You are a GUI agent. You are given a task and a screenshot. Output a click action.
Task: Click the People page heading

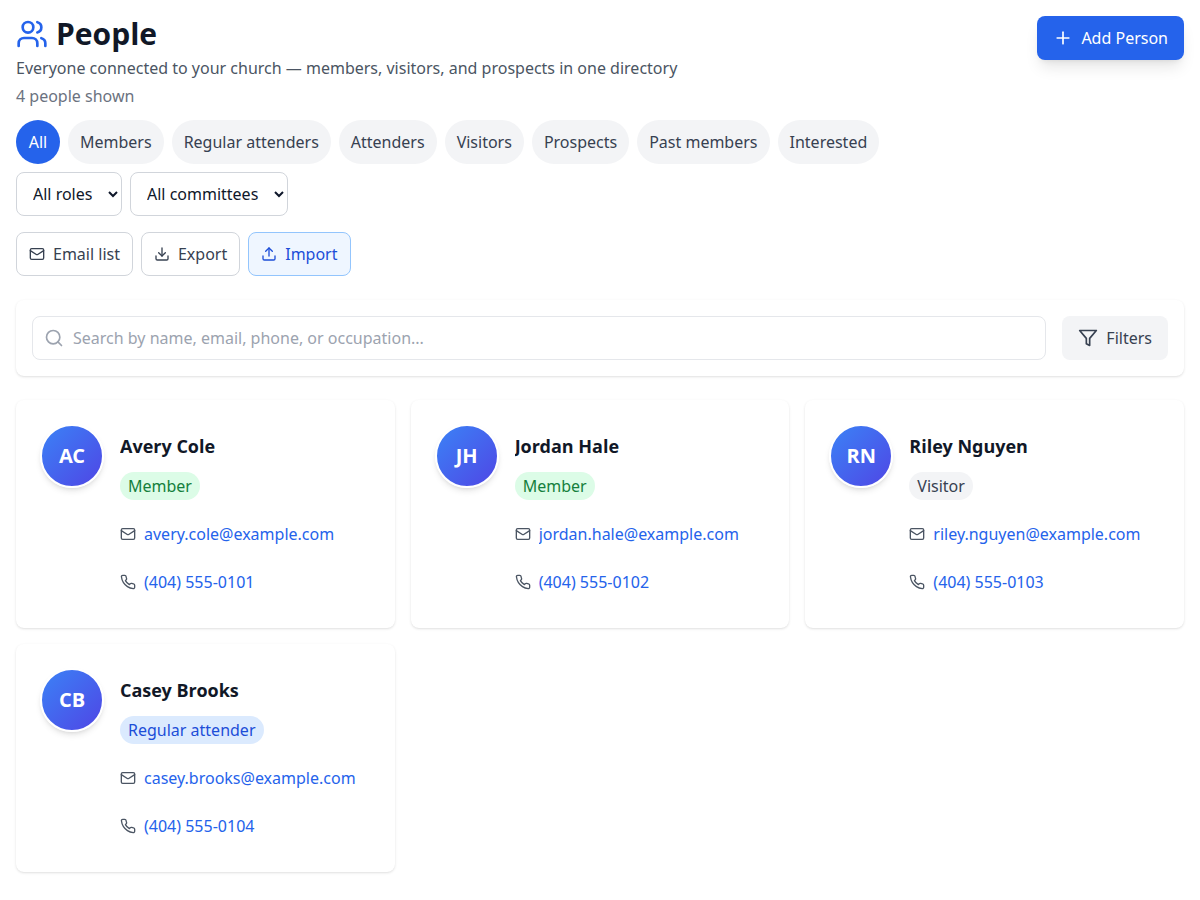[106, 35]
